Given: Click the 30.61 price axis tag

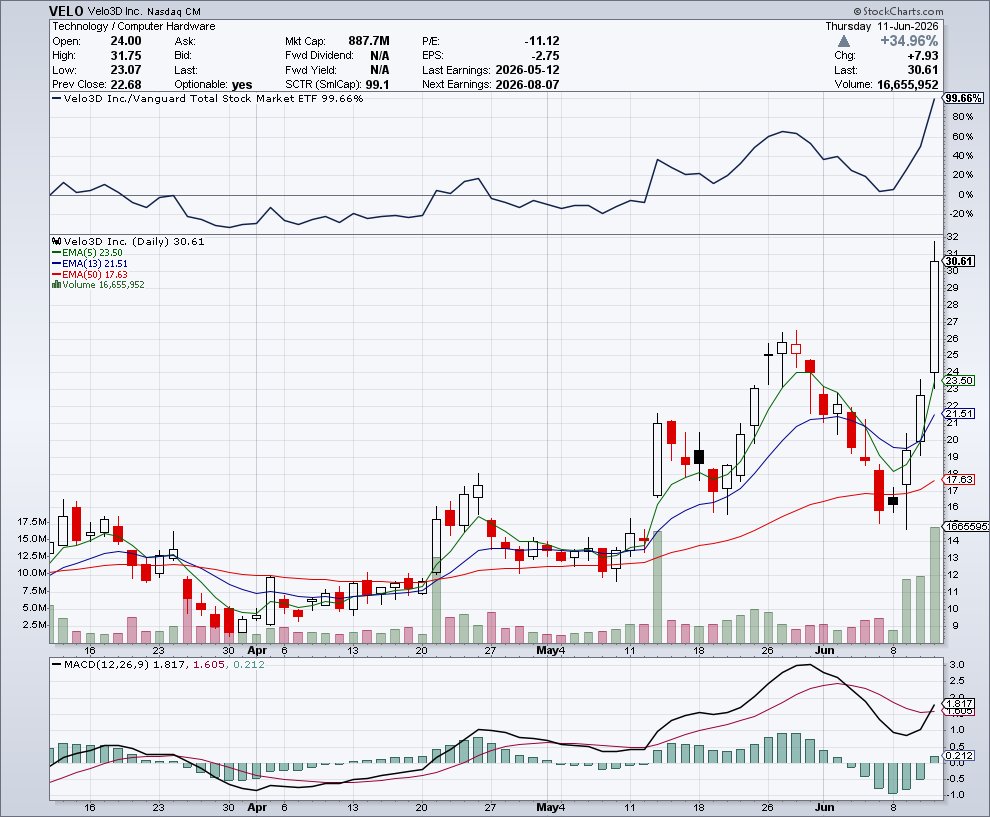Looking at the screenshot, I should tap(958, 261).
